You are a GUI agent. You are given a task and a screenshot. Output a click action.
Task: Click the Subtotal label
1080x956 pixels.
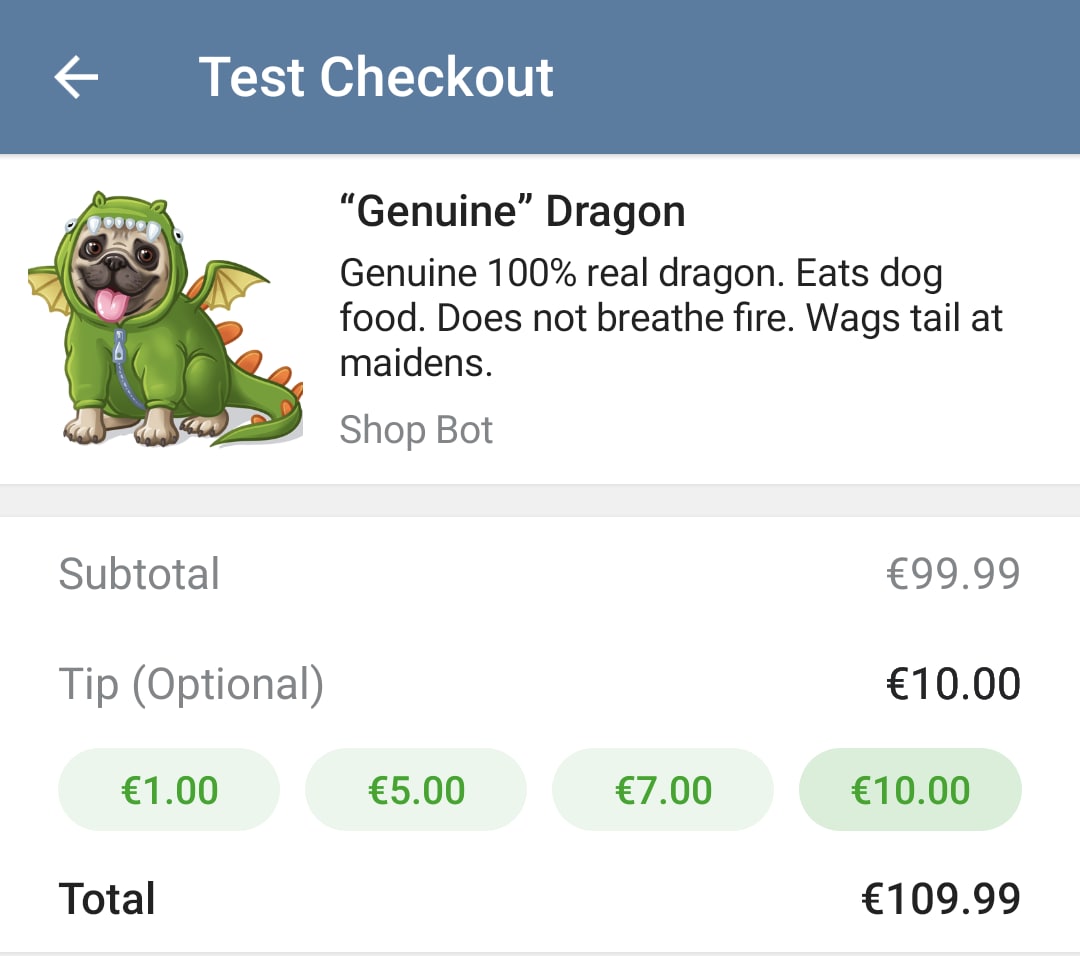tap(139, 574)
